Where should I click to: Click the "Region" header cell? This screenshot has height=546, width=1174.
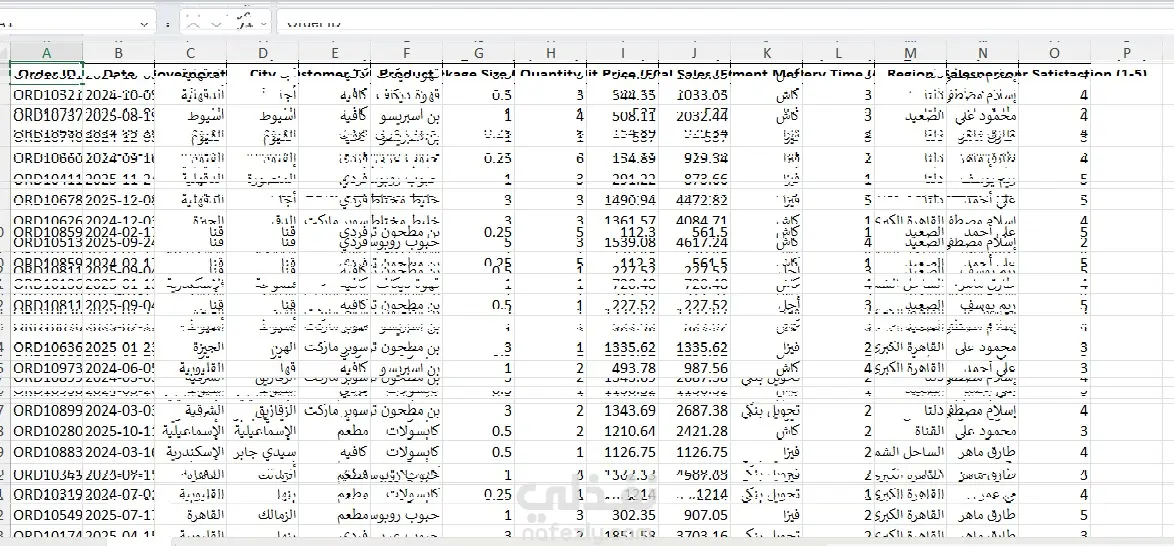point(910,74)
